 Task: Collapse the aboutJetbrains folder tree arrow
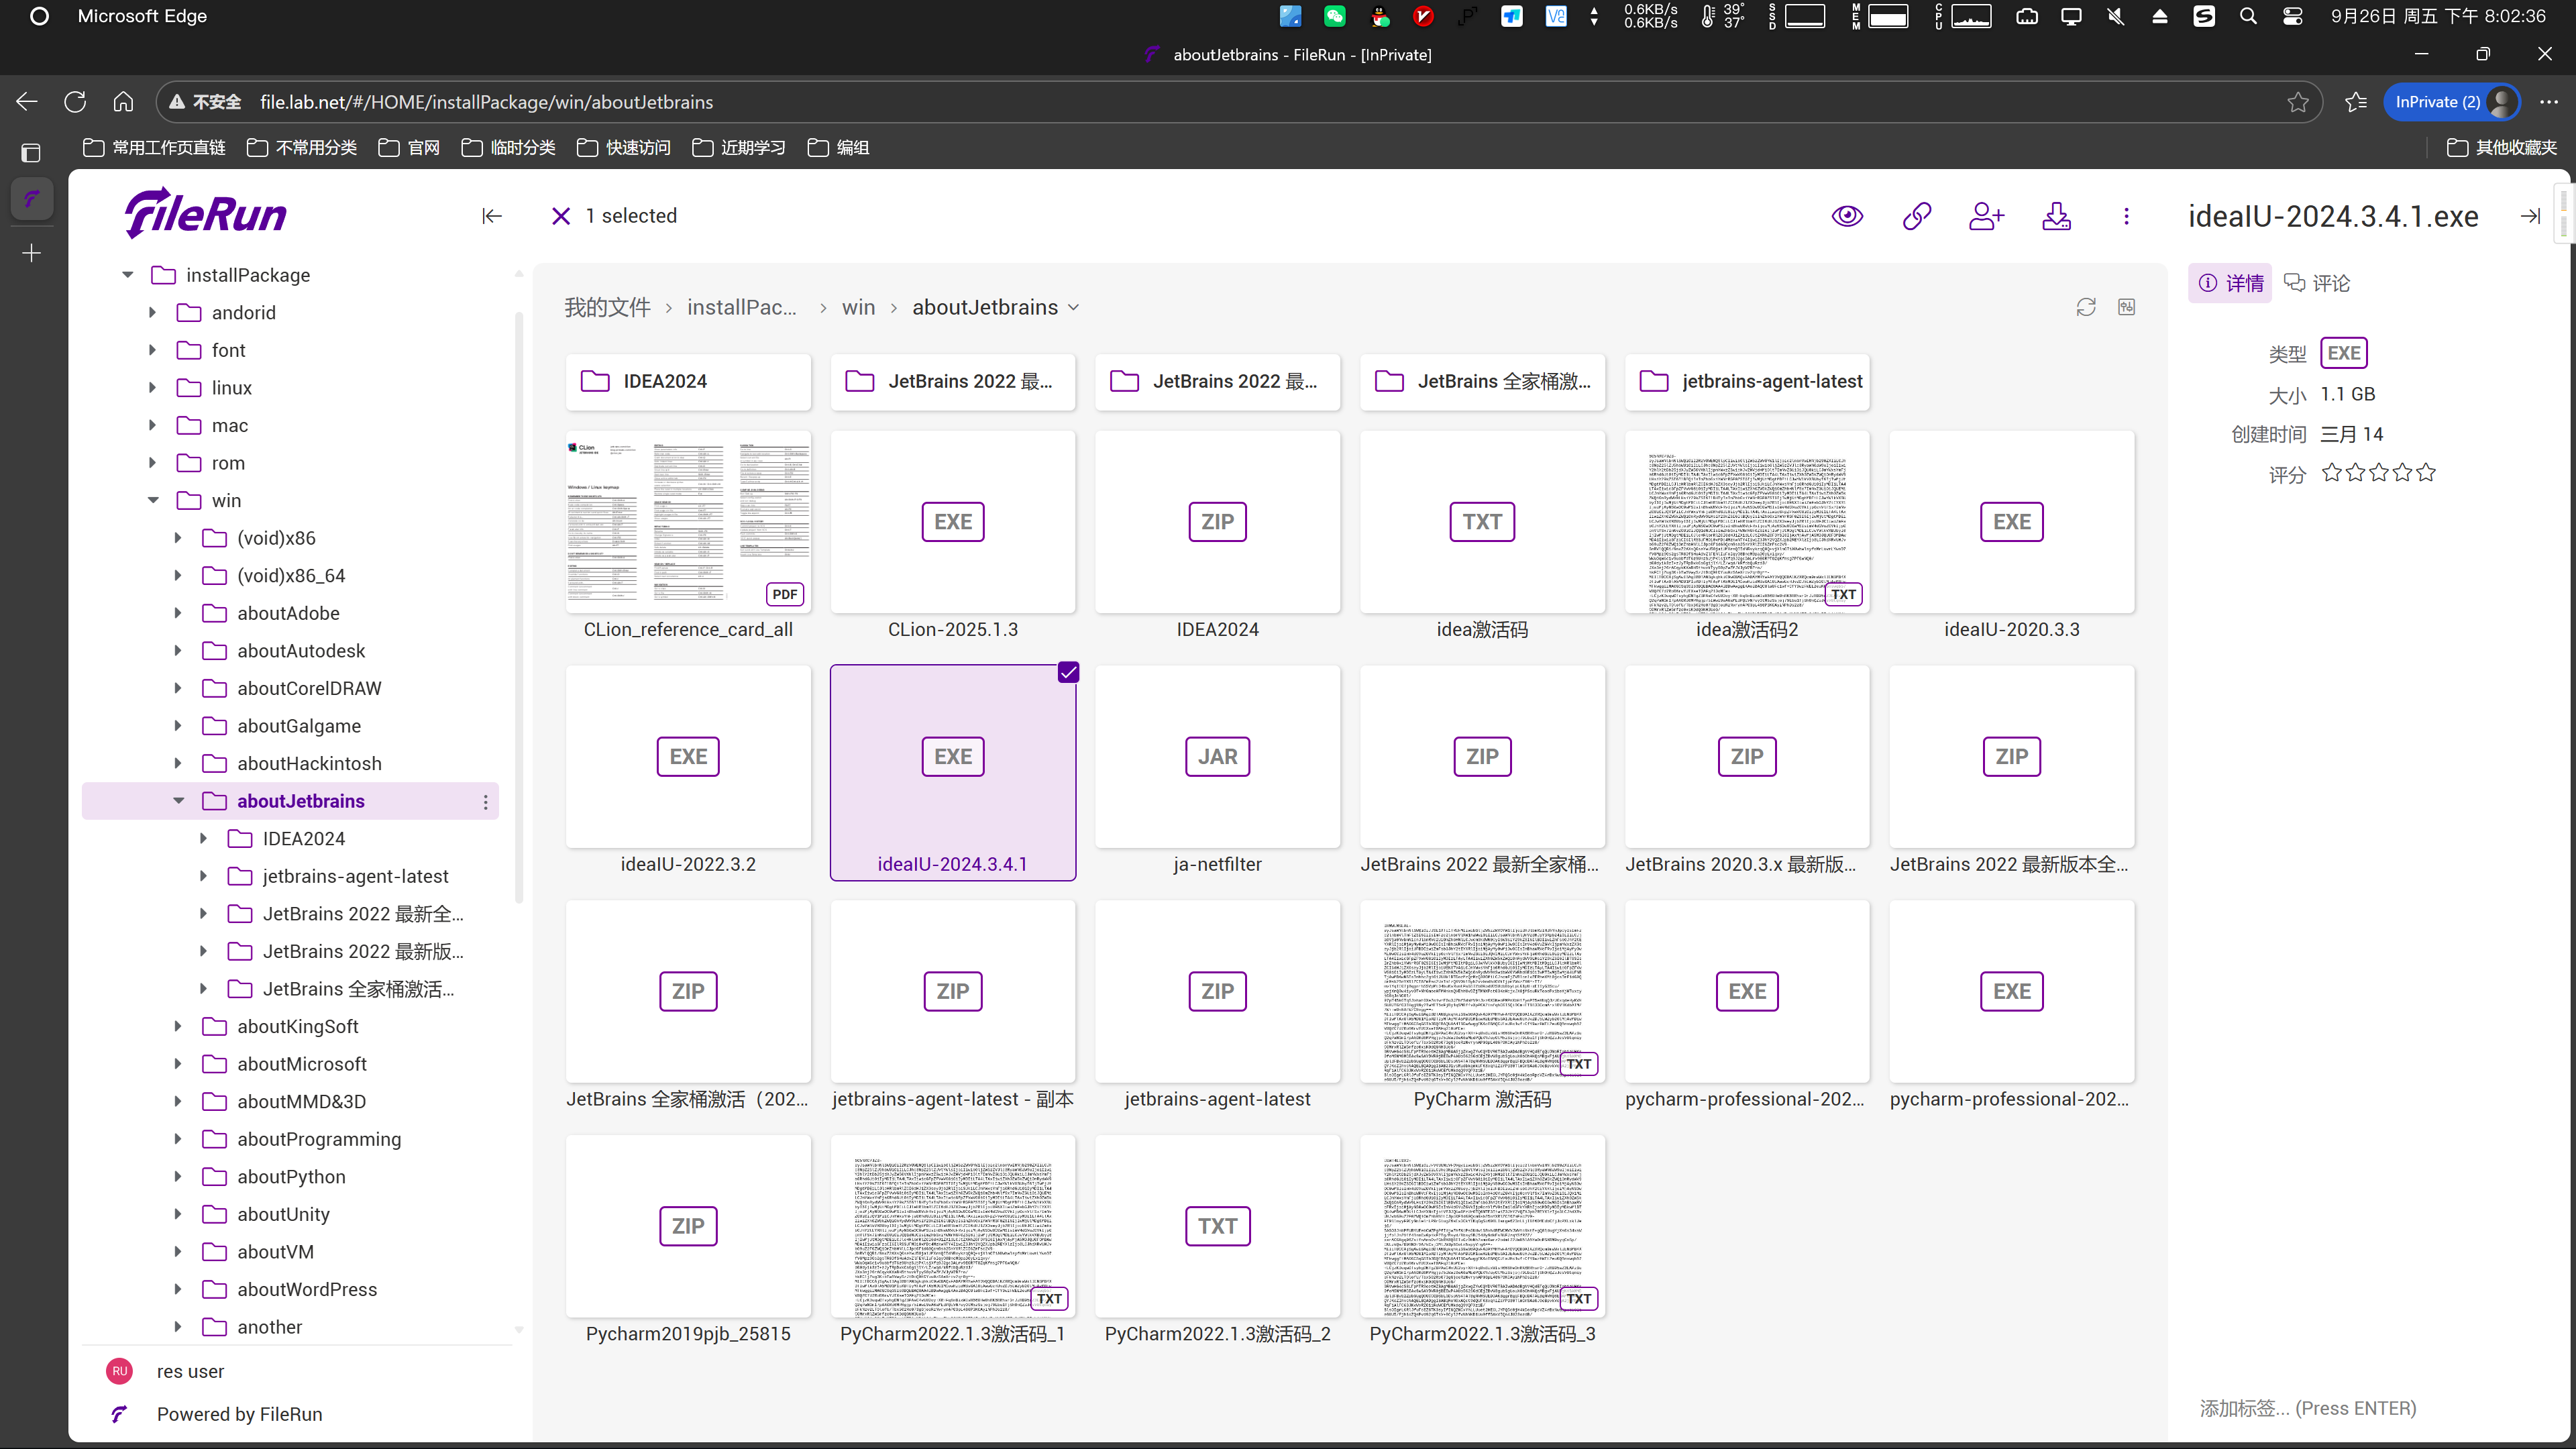[178, 801]
